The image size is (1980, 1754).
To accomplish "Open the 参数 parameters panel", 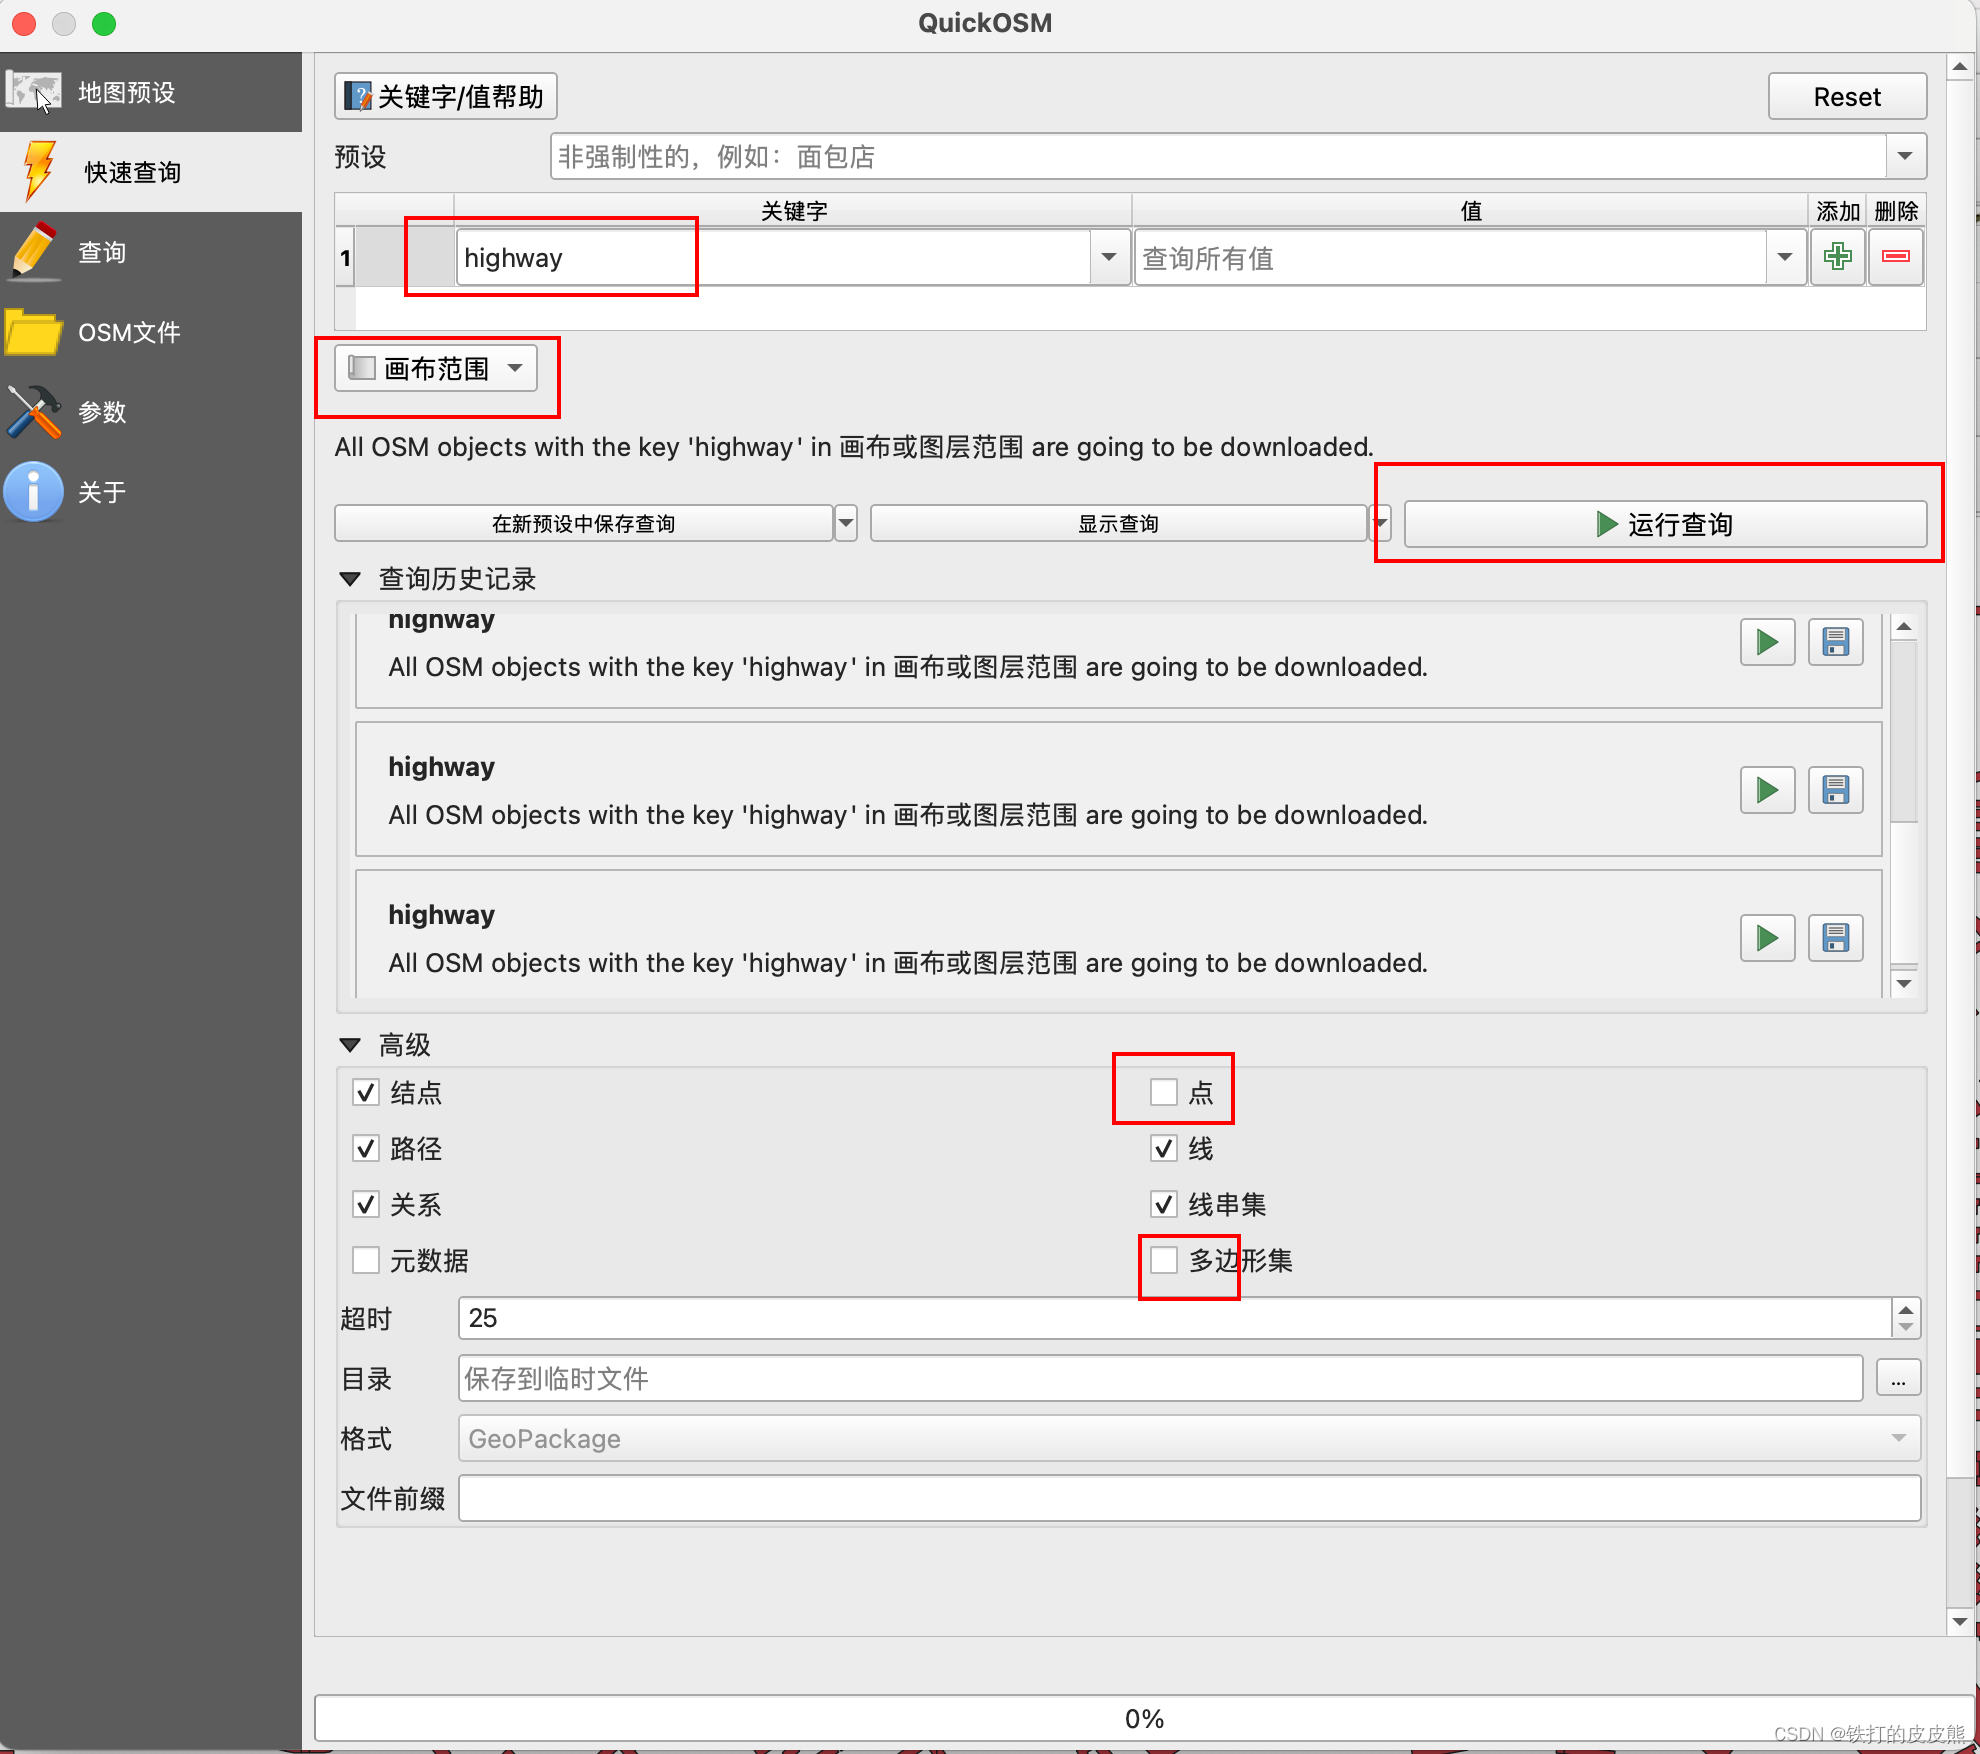I will point(150,412).
